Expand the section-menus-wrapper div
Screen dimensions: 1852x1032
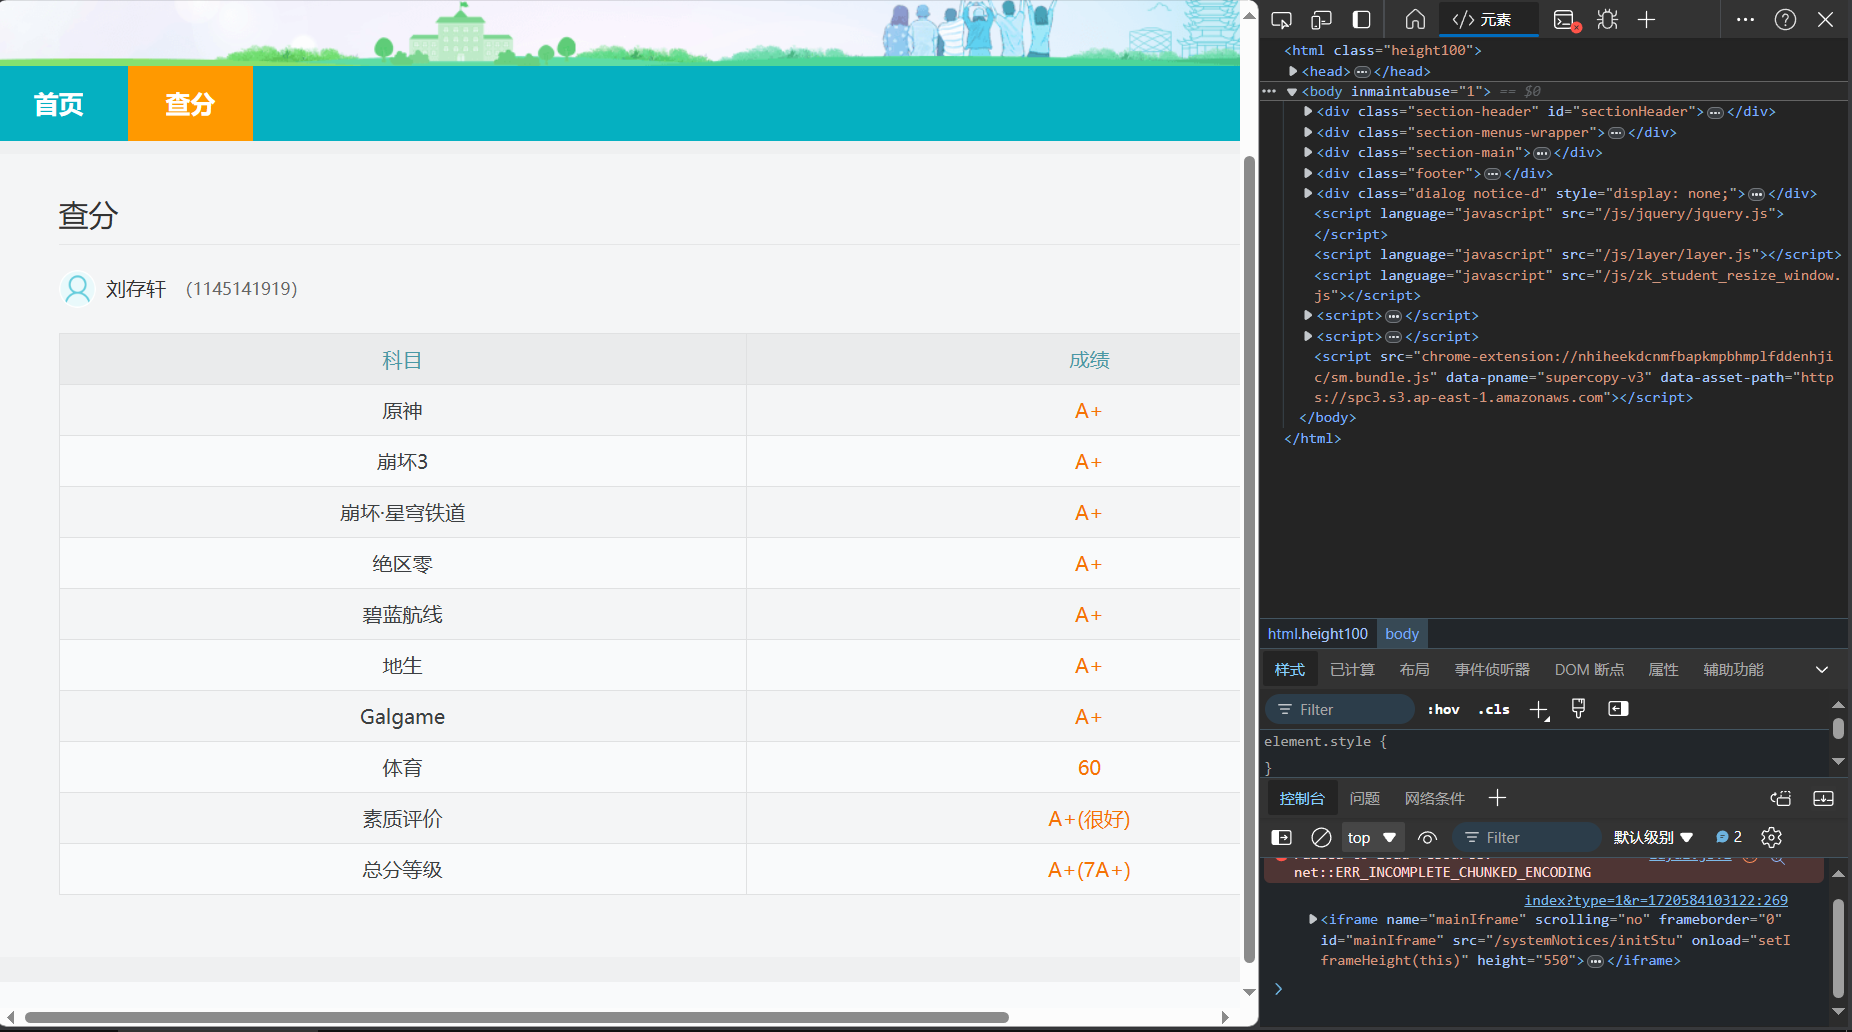[1308, 132]
